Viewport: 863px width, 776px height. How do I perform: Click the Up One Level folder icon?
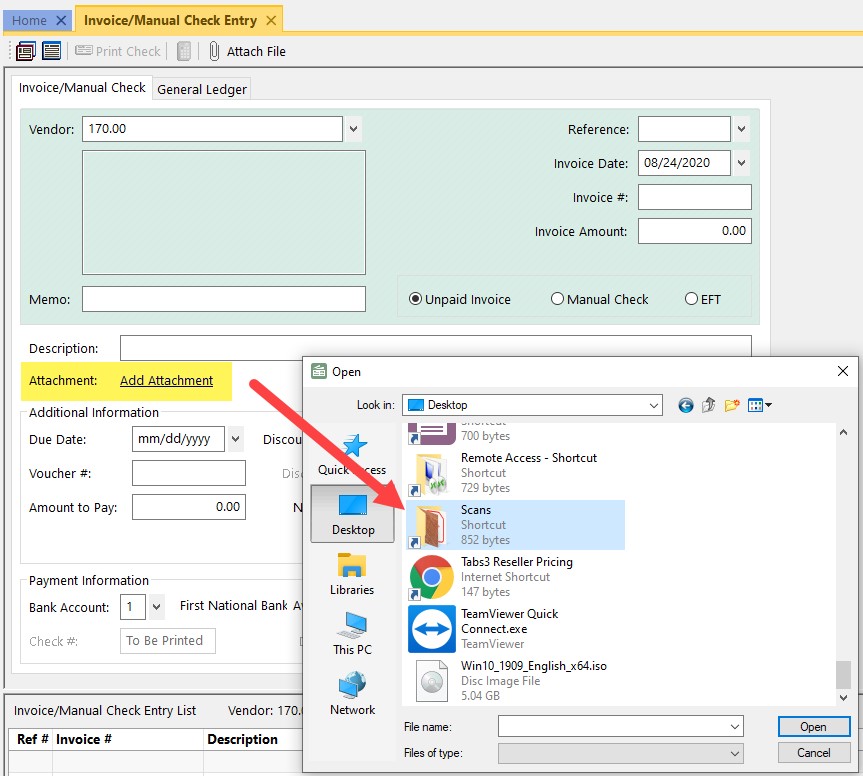709,404
